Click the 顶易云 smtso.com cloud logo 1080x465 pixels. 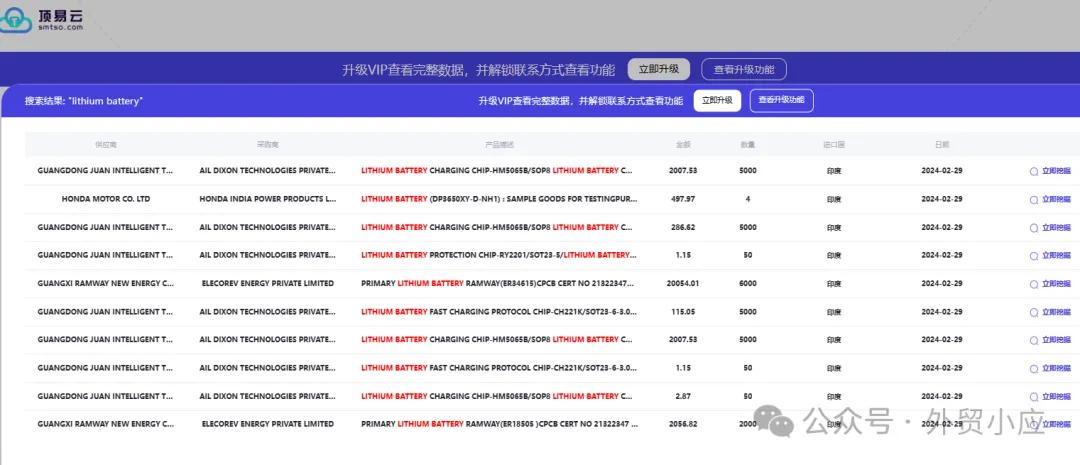(x=43, y=19)
